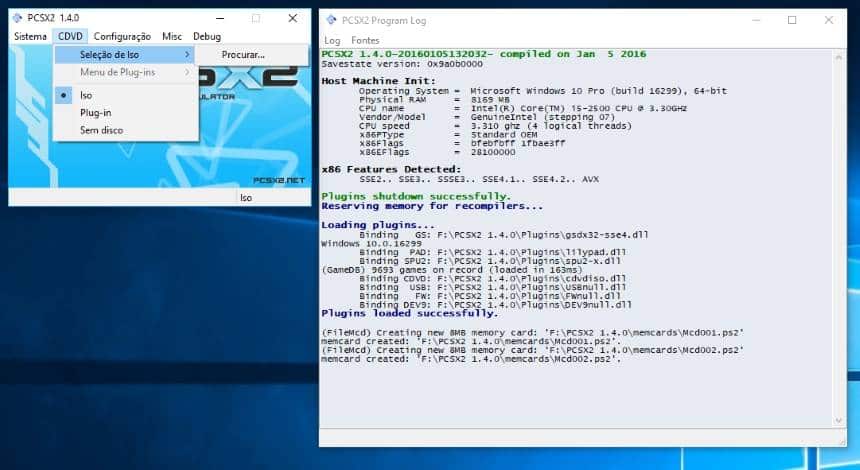The image size is (860, 470).
Task: Minimize the PCSX2 1.4.0 main window
Action: tap(220, 18)
